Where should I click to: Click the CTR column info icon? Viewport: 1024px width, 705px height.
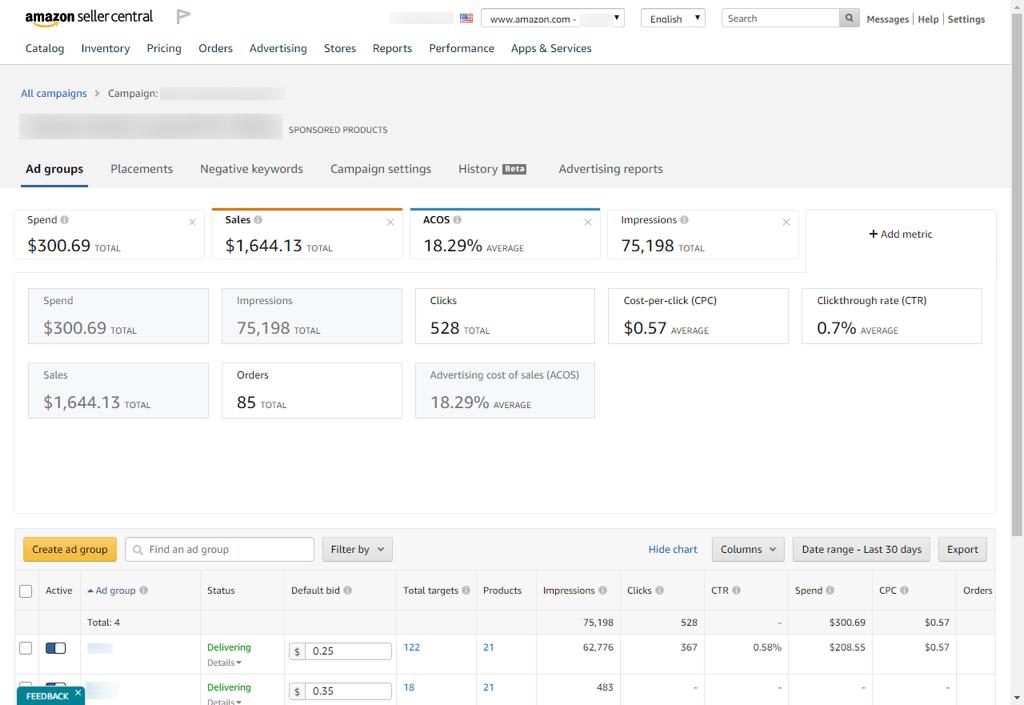(x=736, y=590)
